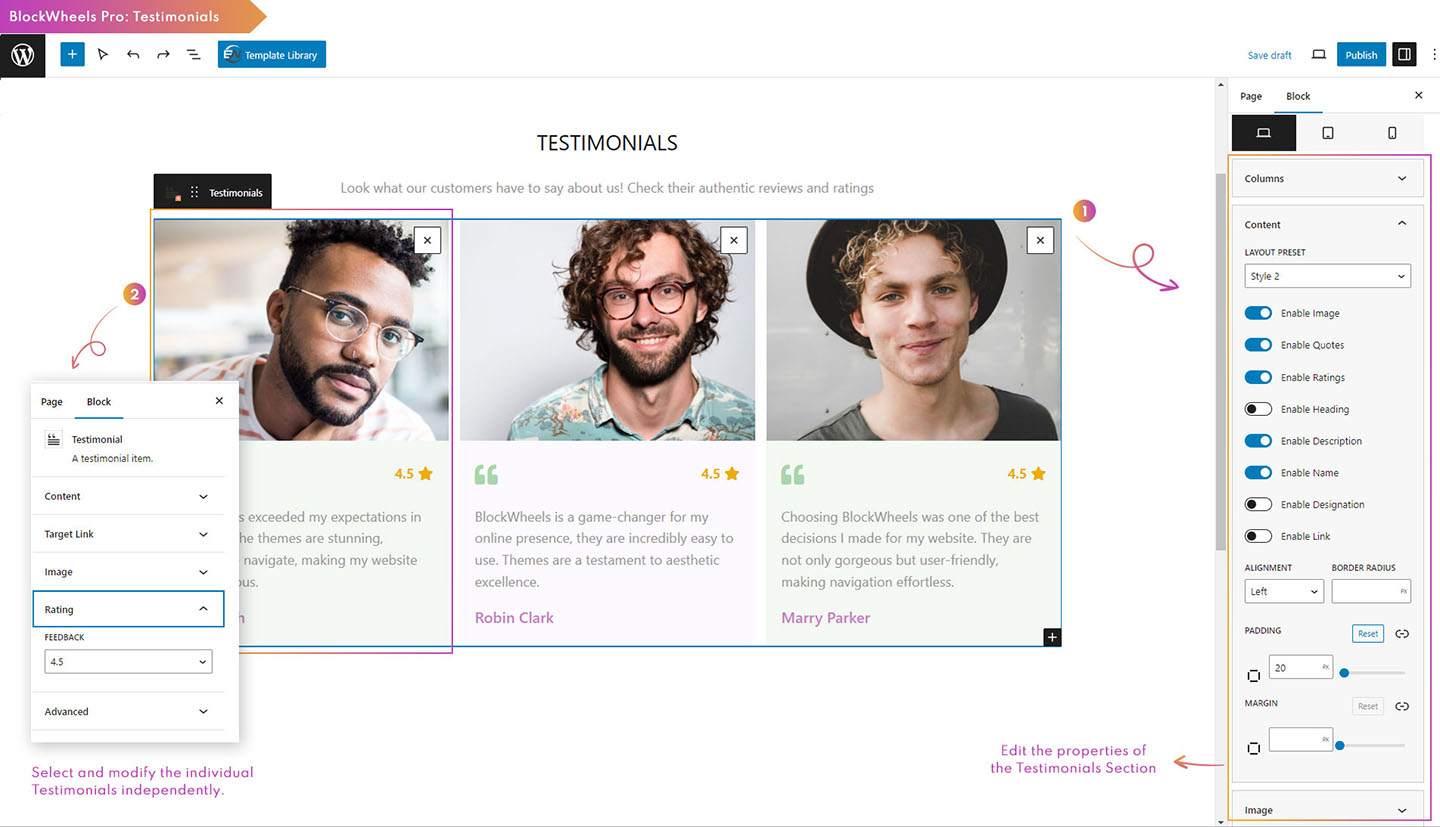Turn on the Enable Designation toggle

pyautogui.click(x=1258, y=505)
